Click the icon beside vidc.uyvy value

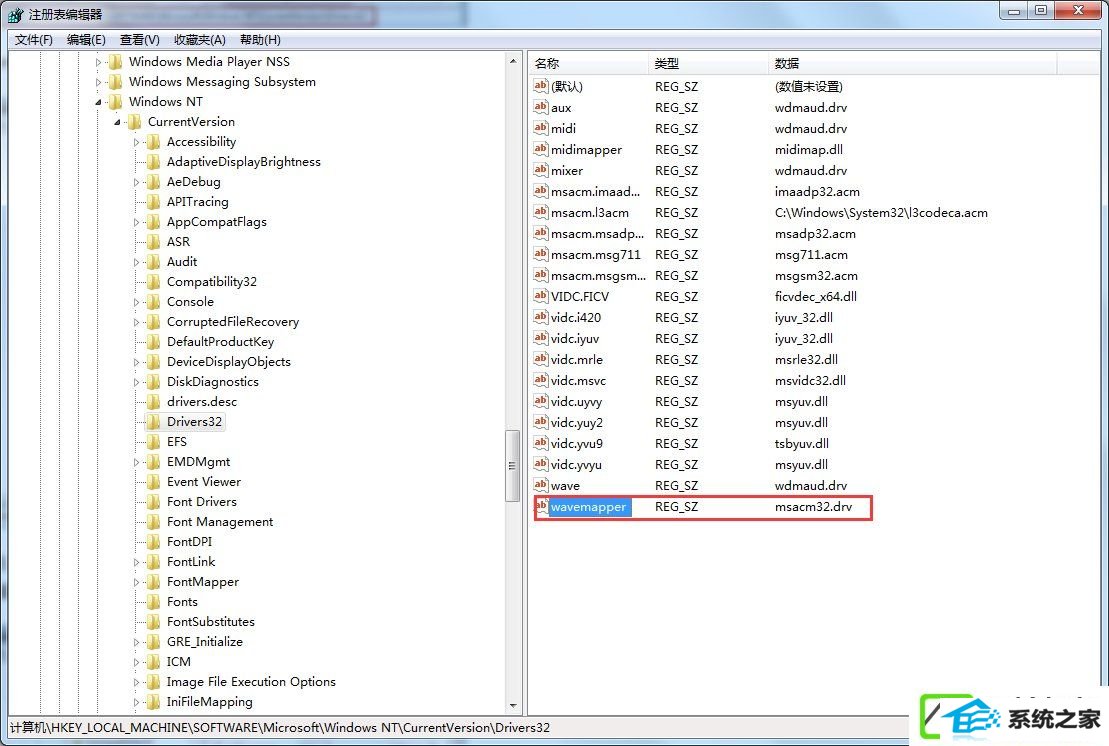(540, 401)
